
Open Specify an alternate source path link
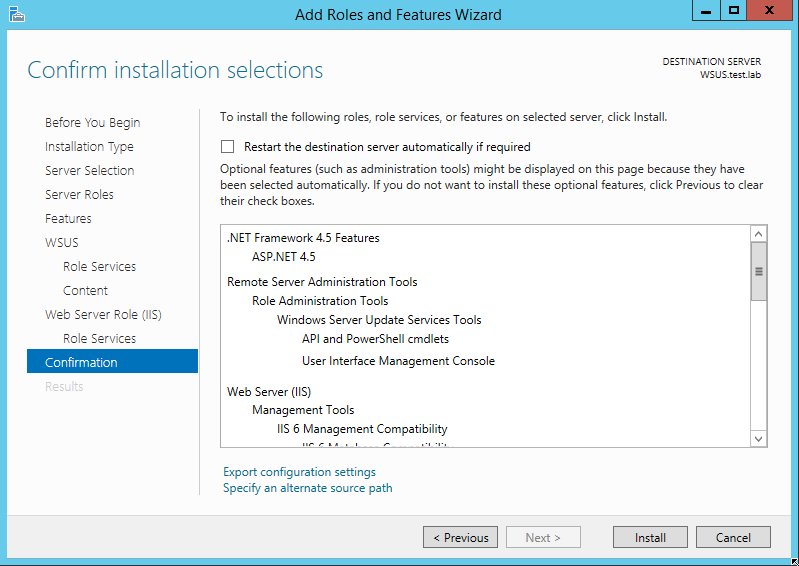pos(308,488)
